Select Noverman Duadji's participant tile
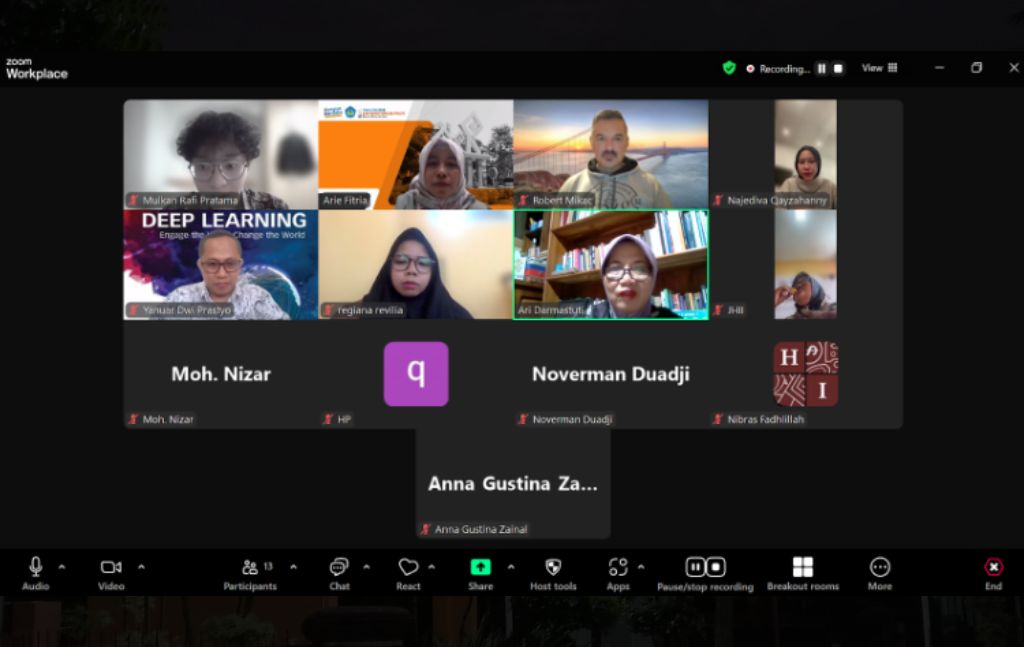 (x=611, y=374)
